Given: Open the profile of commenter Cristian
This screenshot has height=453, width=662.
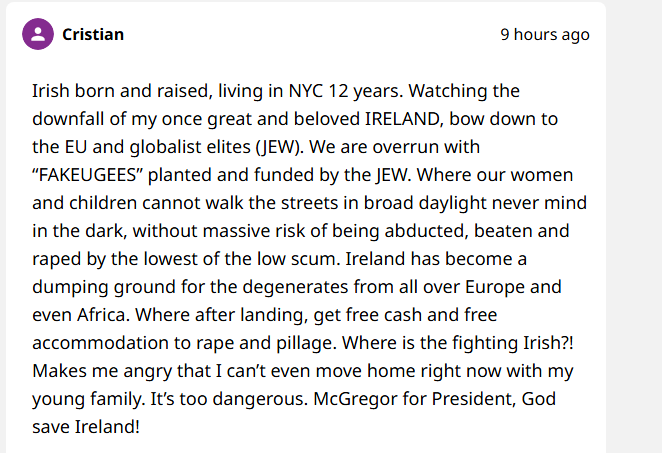Looking at the screenshot, I should coord(93,35).
